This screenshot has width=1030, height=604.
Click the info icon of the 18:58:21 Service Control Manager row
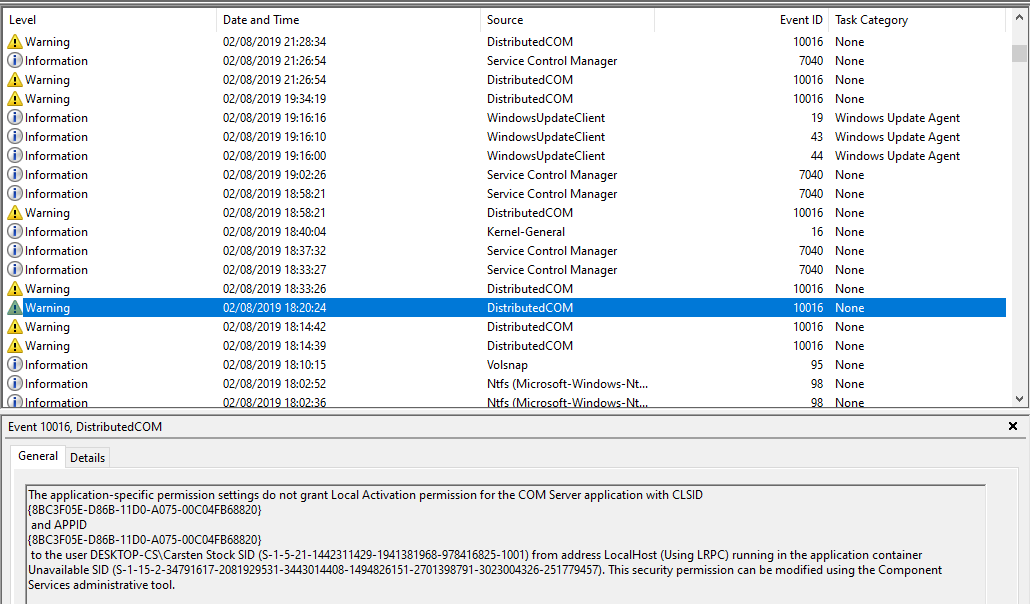click(14, 194)
